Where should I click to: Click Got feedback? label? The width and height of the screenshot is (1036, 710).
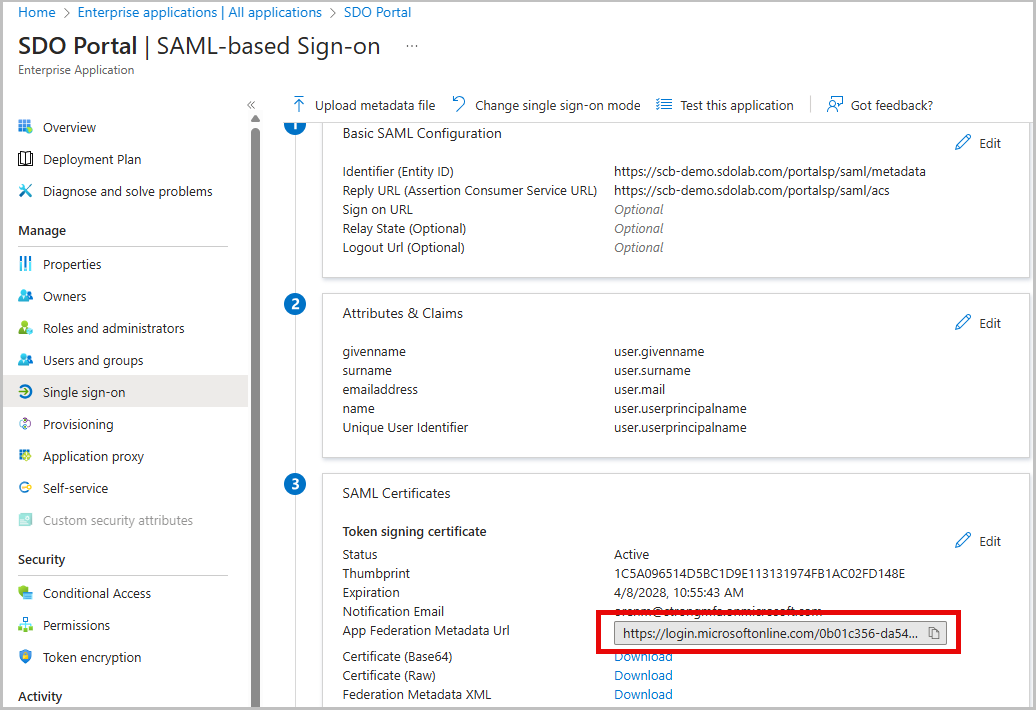(x=891, y=105)
